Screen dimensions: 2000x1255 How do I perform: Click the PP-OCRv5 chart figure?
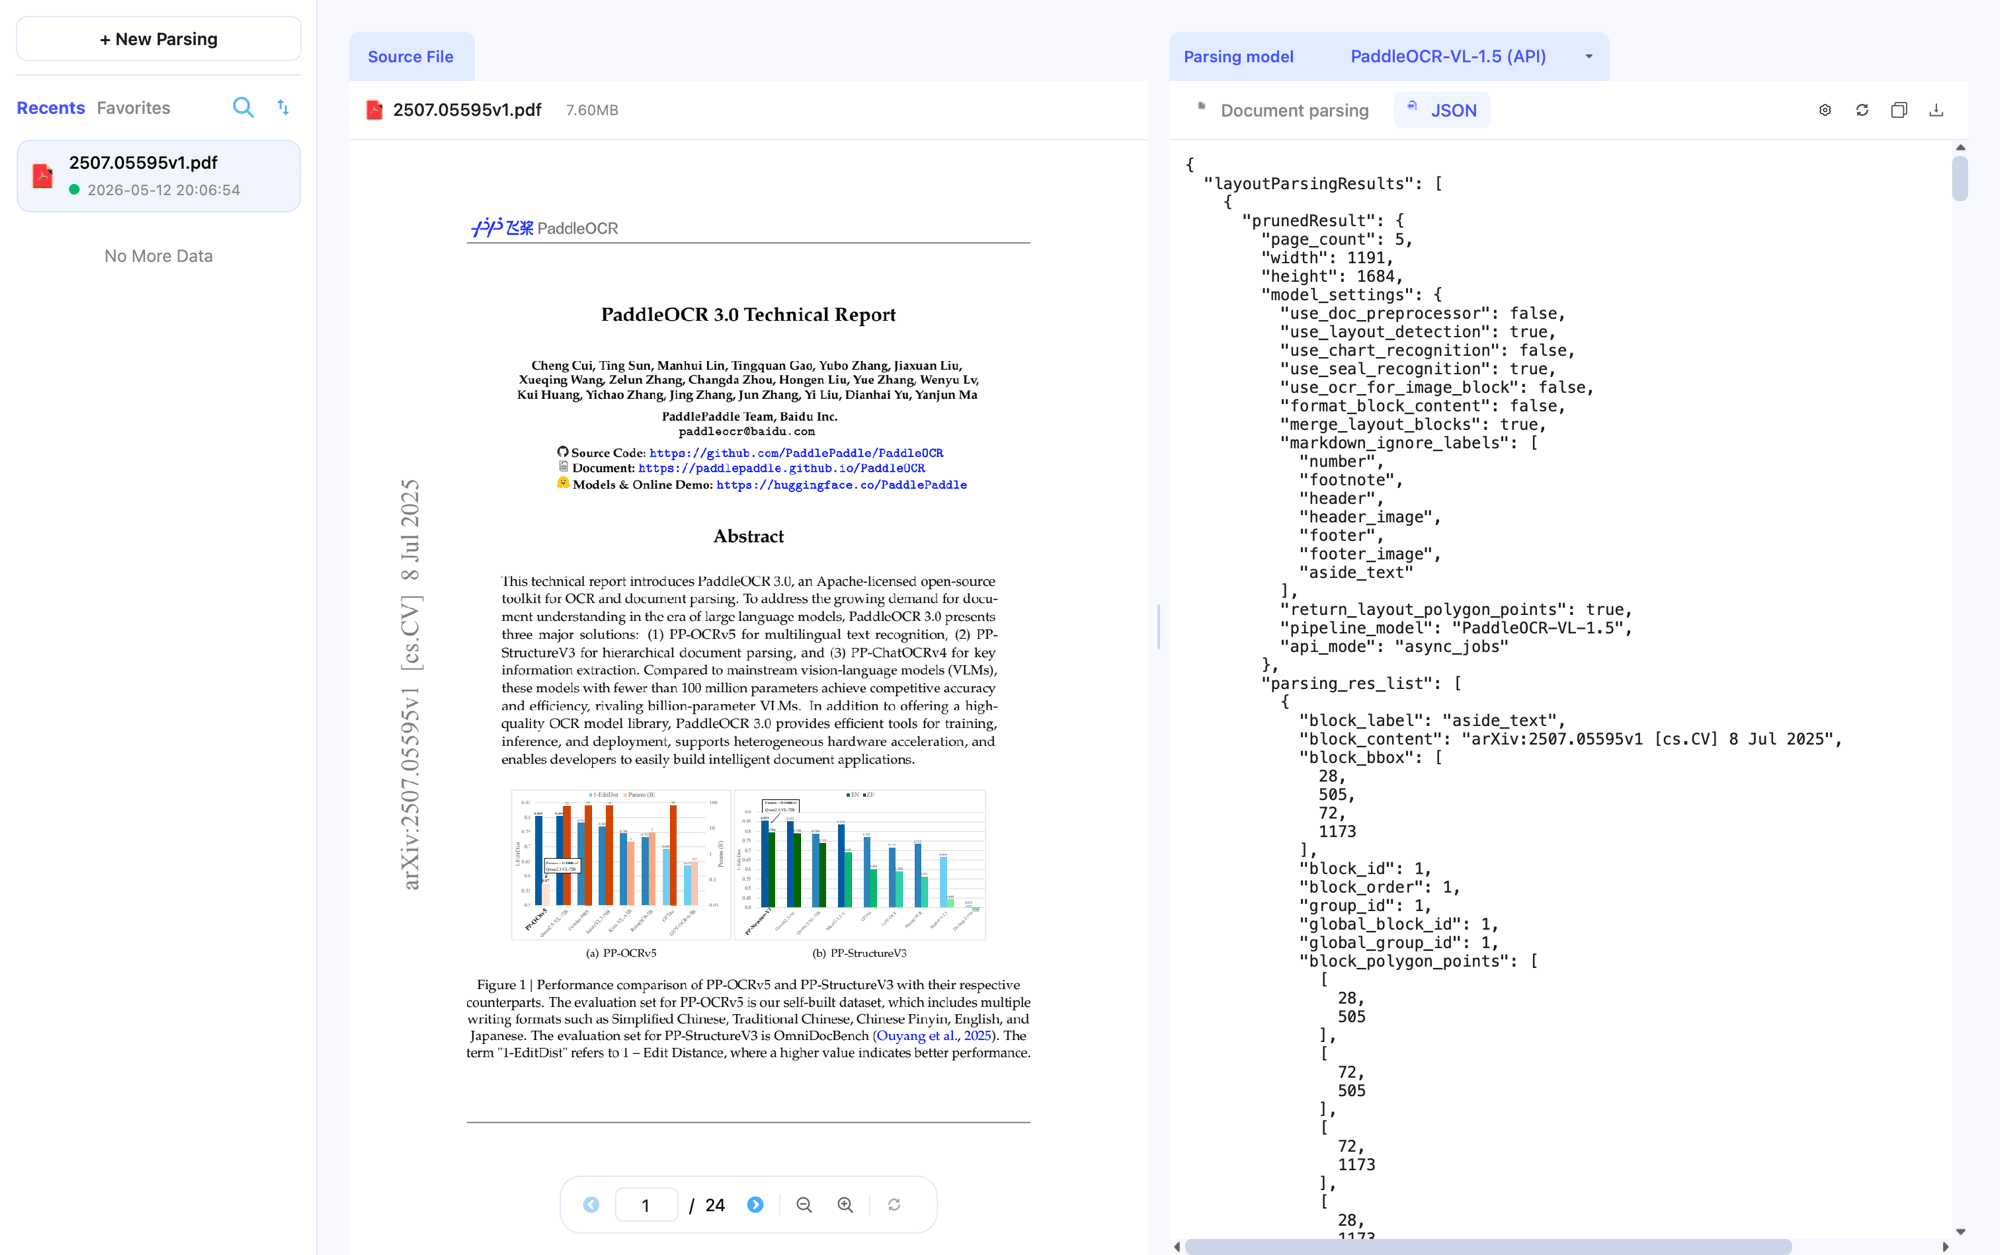[x=621, y=865]
